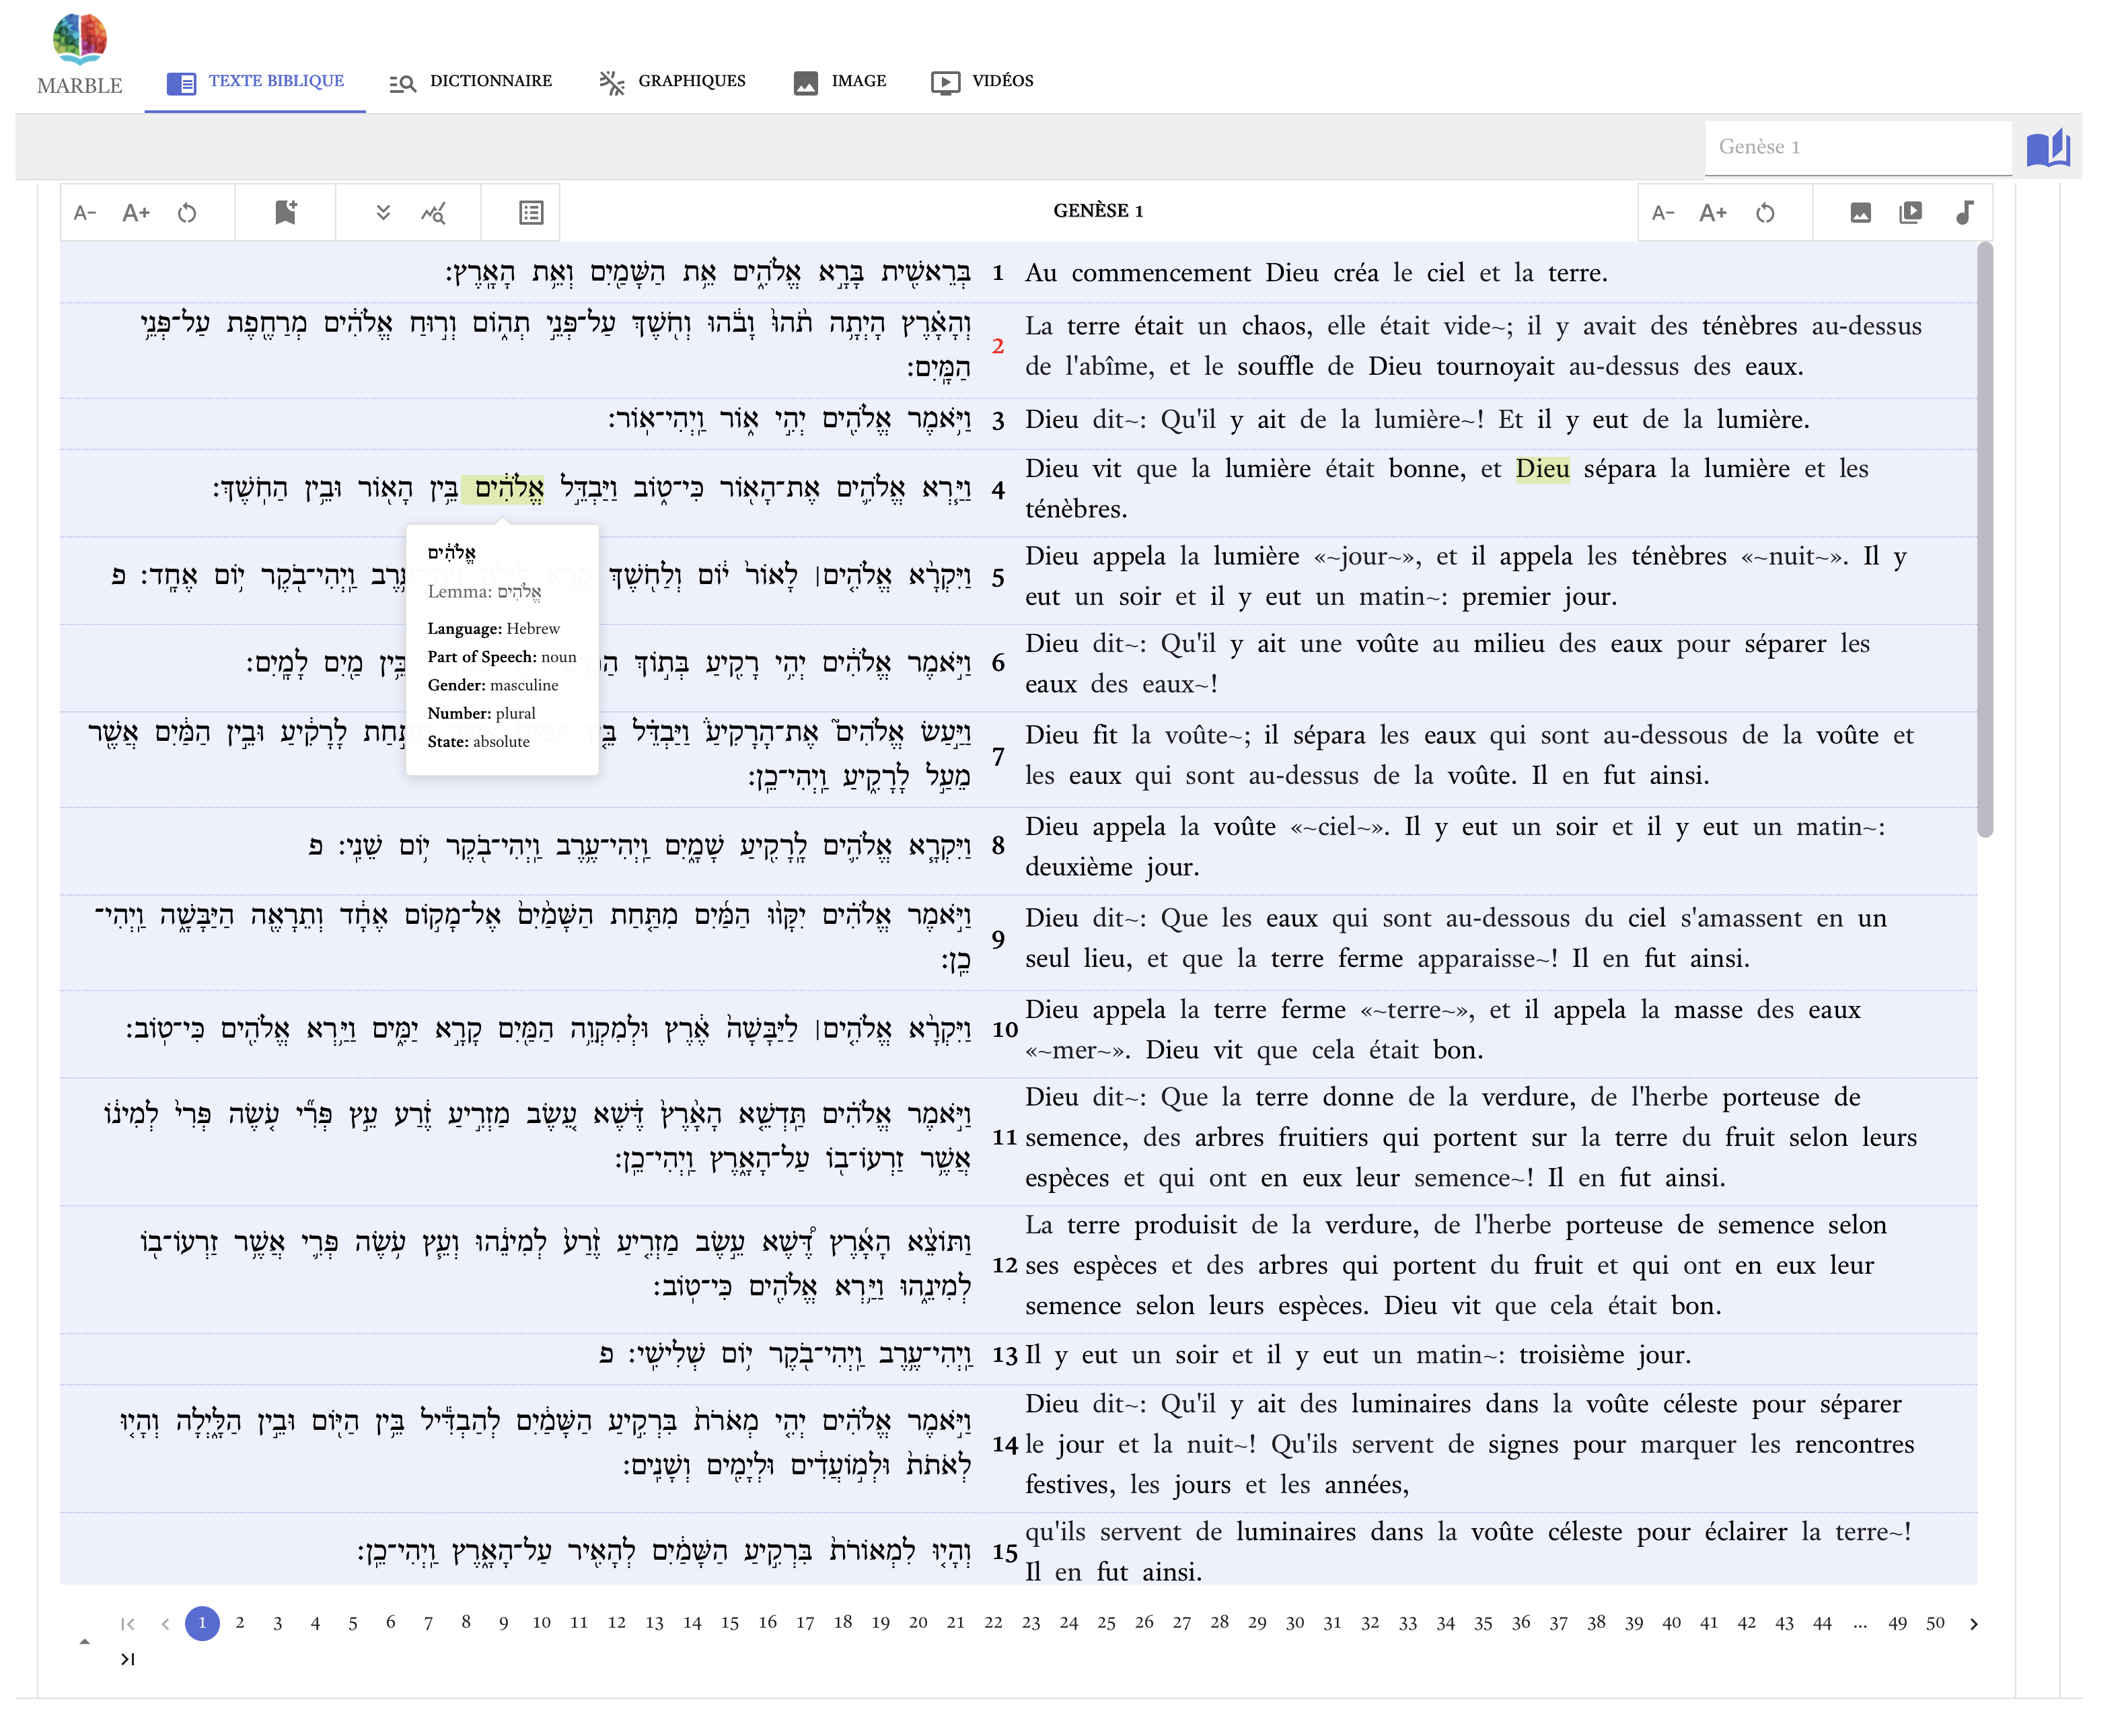Toggle the search-off annotation icon
Viewport: 2122px width, 1736px height.
click(x=433, y=212)
